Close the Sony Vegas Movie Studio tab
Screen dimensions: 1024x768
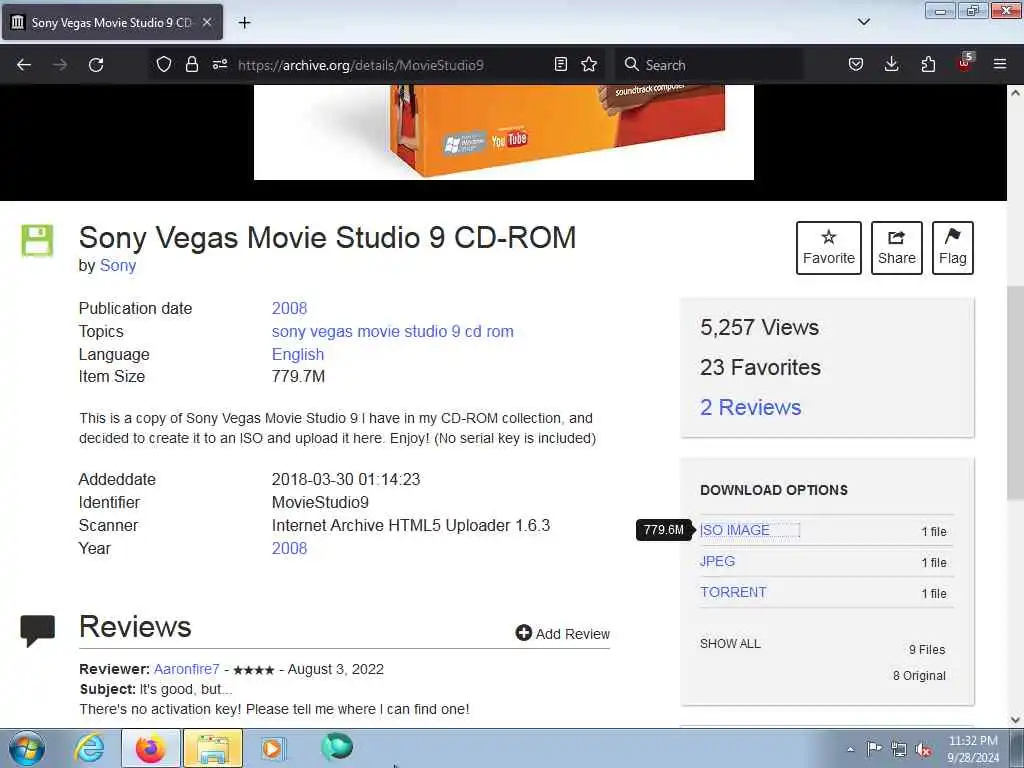206,22
